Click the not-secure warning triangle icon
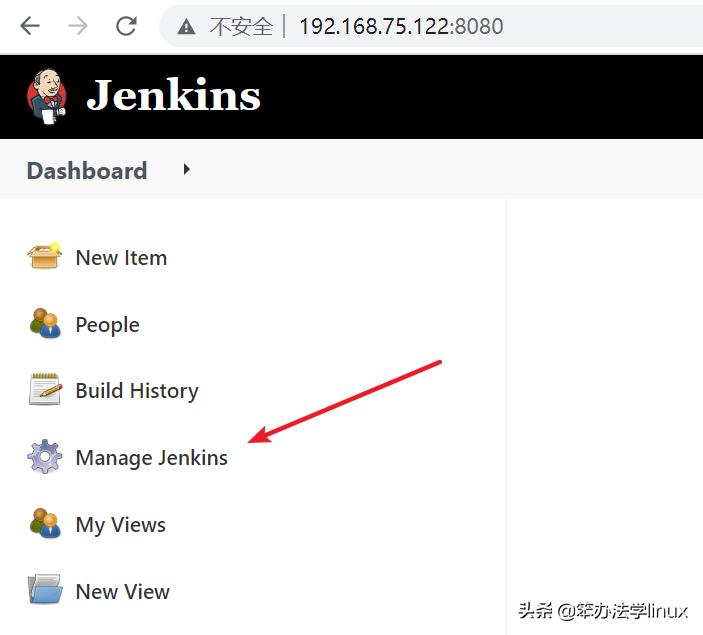 pos(186,27)
